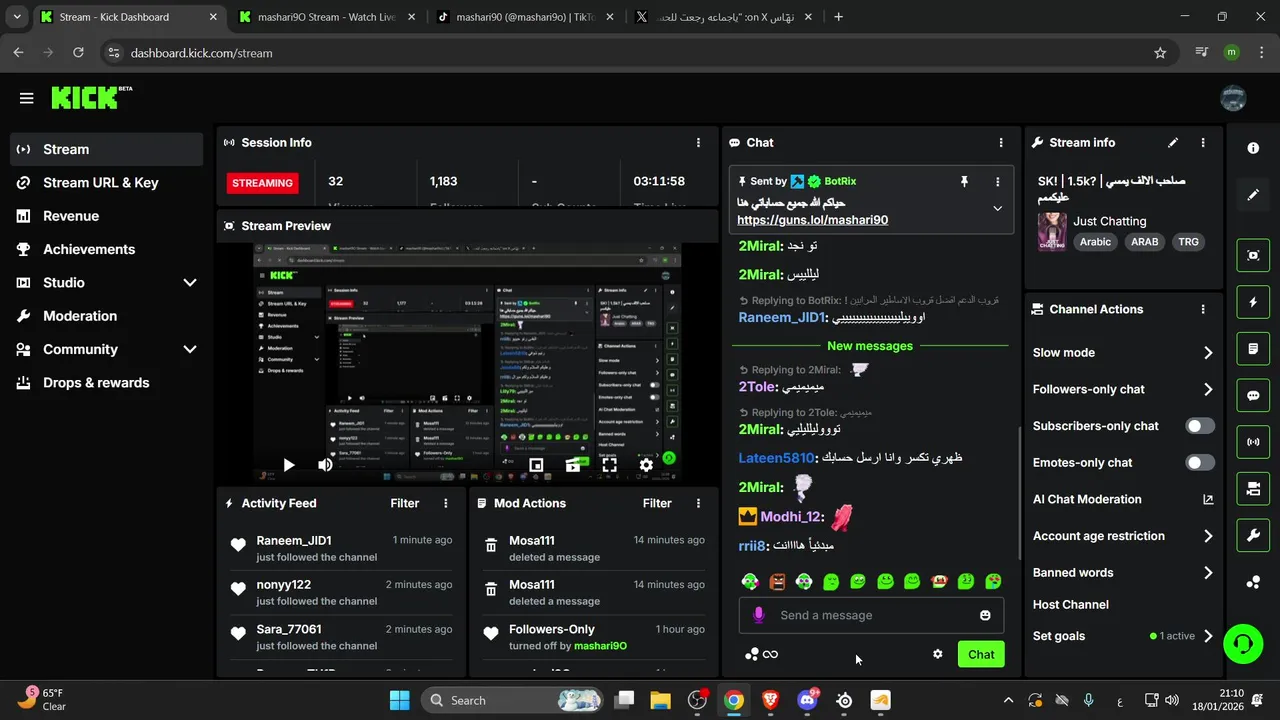Click the Send a message input field
This screenshot has height=720, width=1280.
pyautogui.click(x=871, y=615)
